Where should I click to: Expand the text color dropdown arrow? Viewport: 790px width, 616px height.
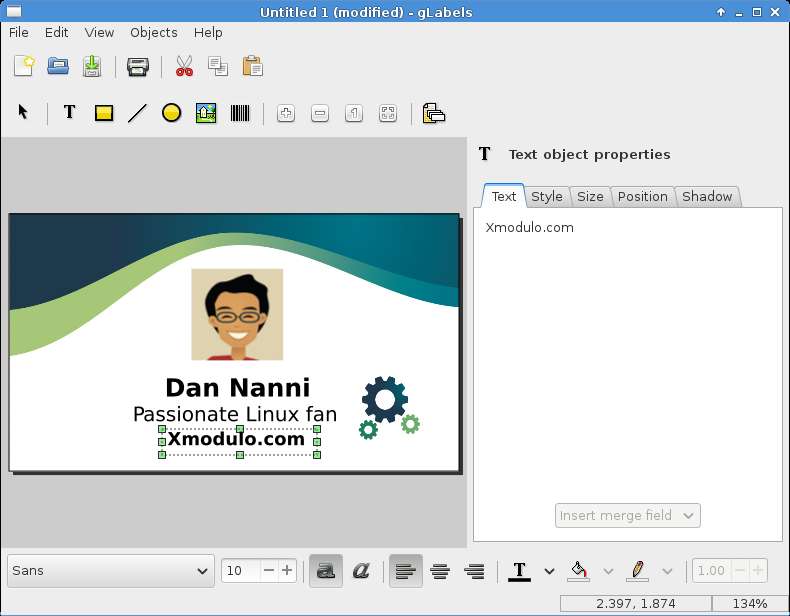click(x=549, y=571)
